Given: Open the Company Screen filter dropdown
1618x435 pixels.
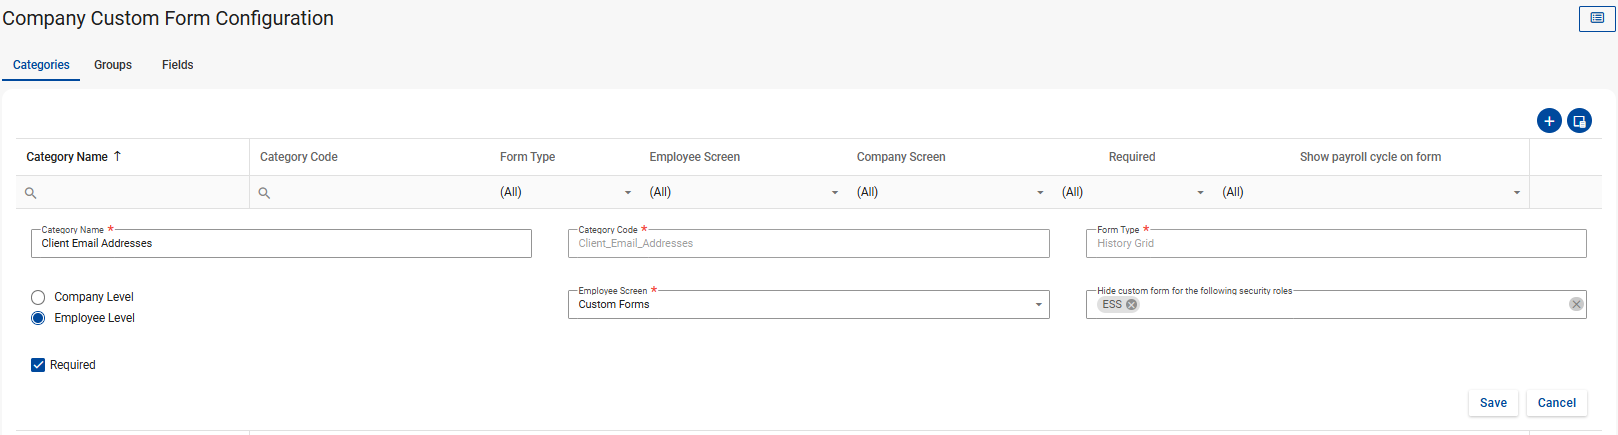Looking at the screenshot, I should (1040, 193).
